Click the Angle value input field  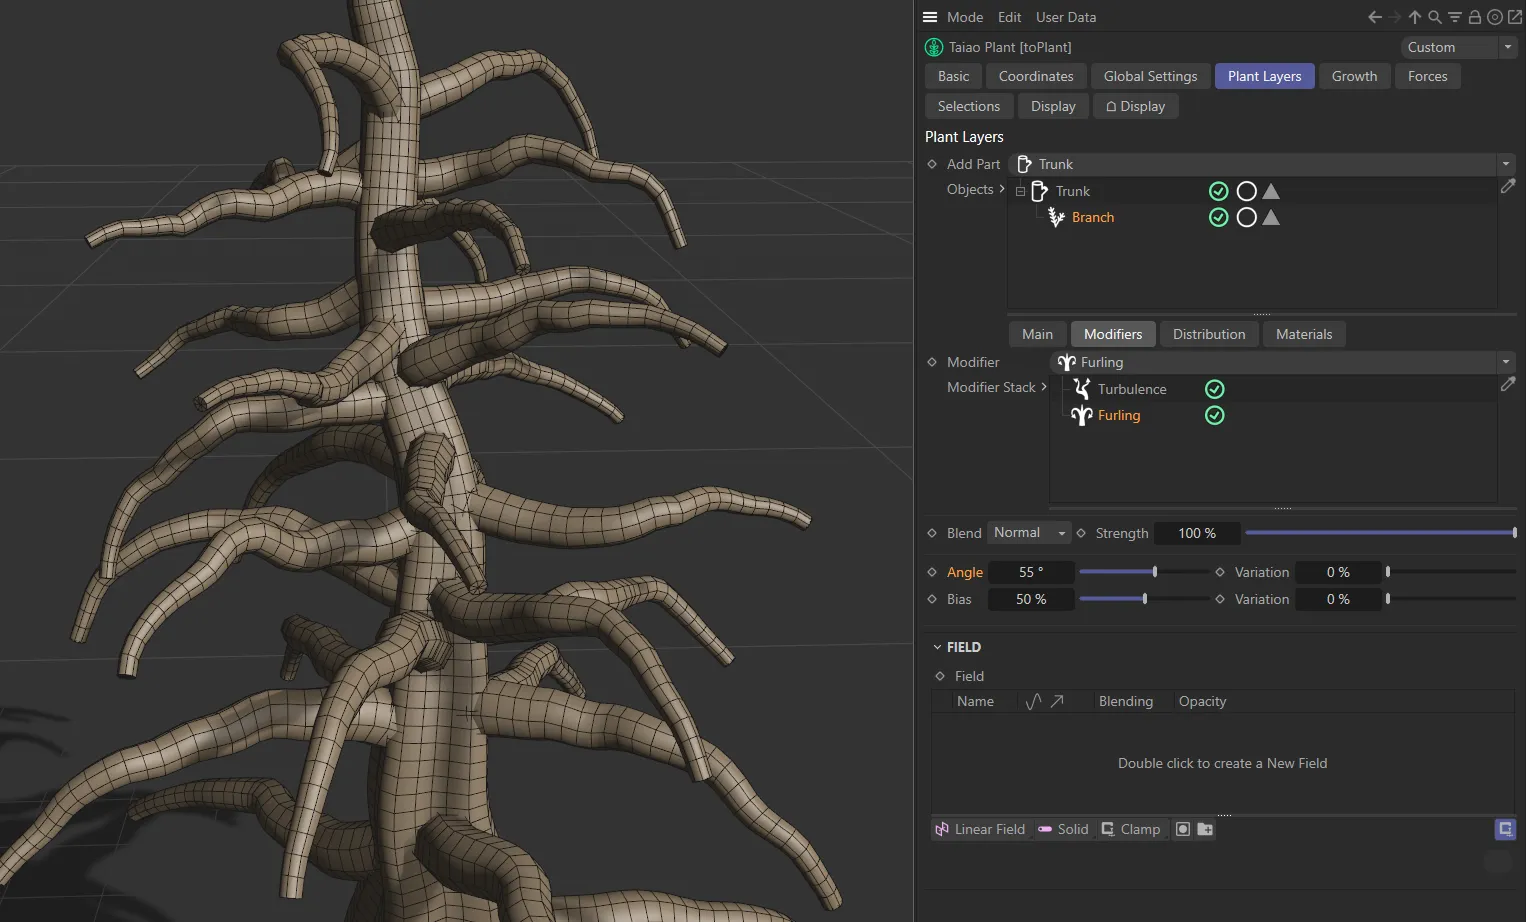coord(1030,572)
